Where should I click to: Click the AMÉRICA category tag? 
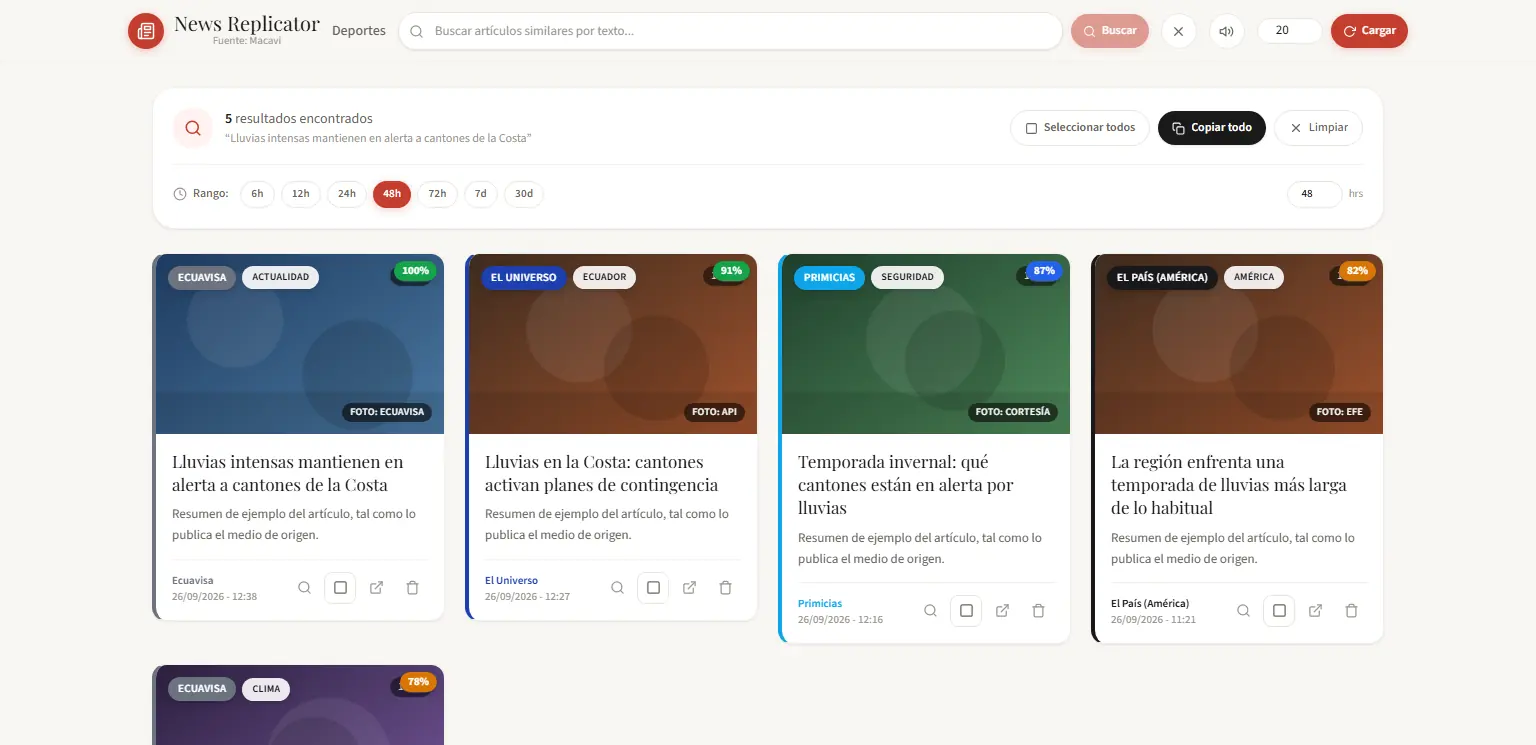pyautogui.click(x=1254, y=277)
